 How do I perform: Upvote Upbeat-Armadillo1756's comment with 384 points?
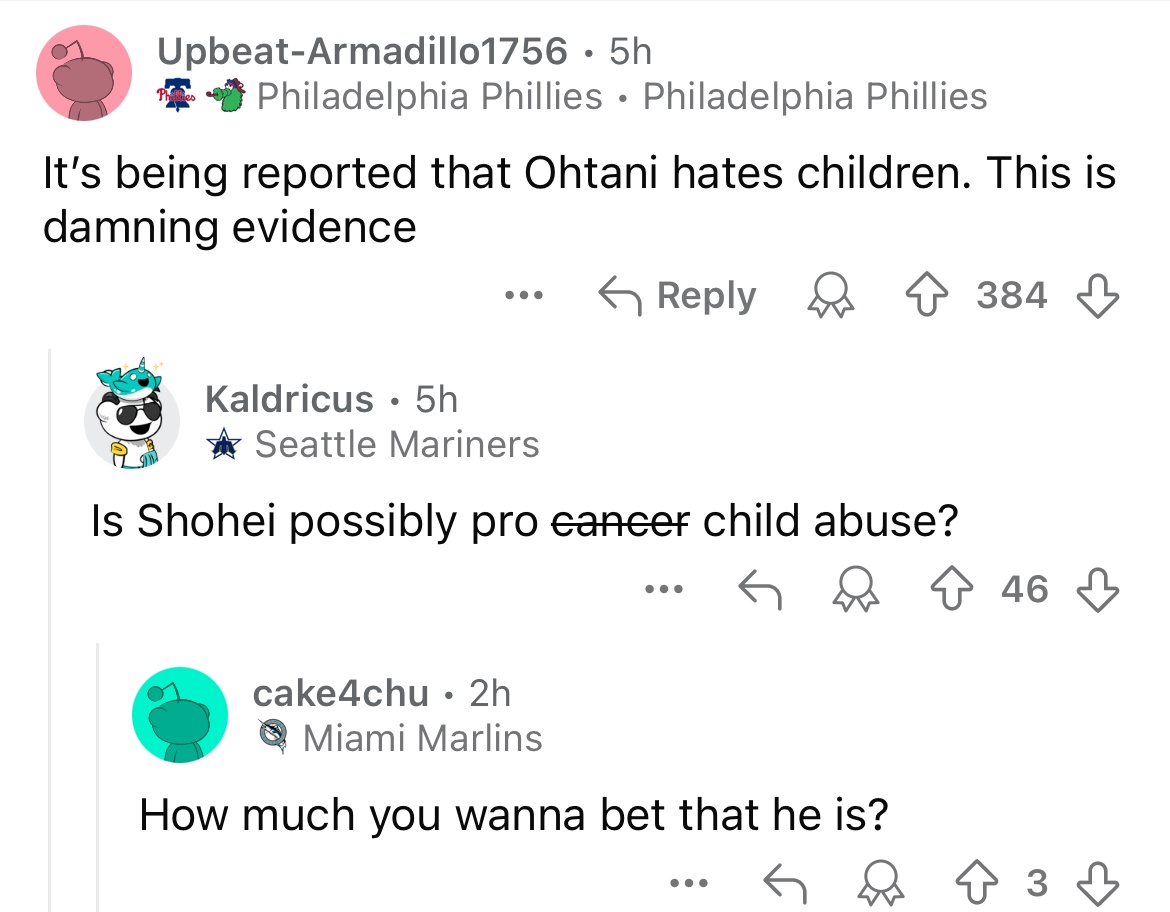point(944,296)
